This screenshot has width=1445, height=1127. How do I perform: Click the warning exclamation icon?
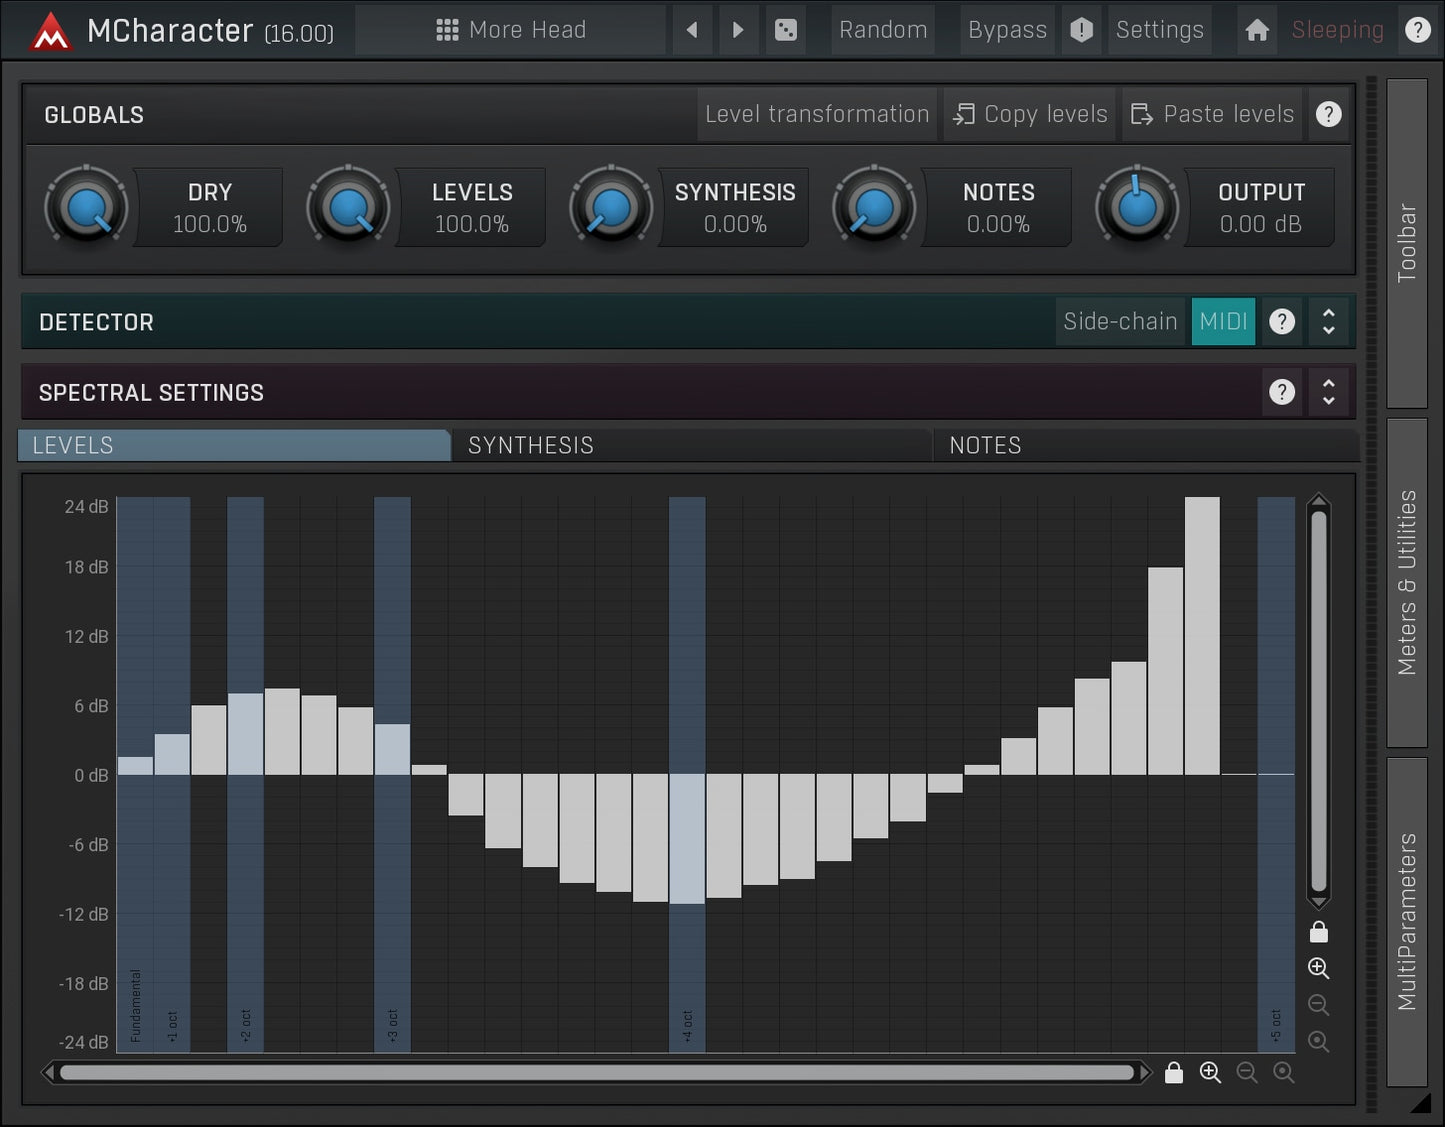pyautogui.click(x=1081, y=30)
